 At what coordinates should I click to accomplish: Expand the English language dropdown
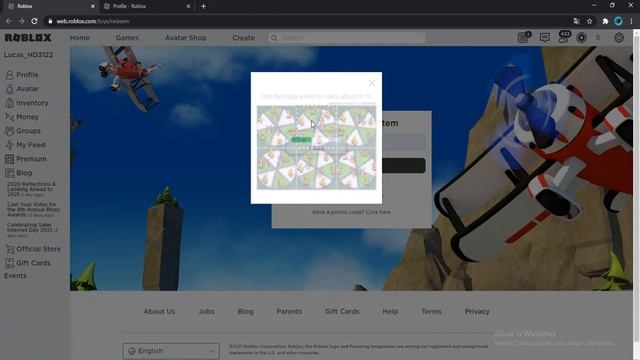pos(171,351)
